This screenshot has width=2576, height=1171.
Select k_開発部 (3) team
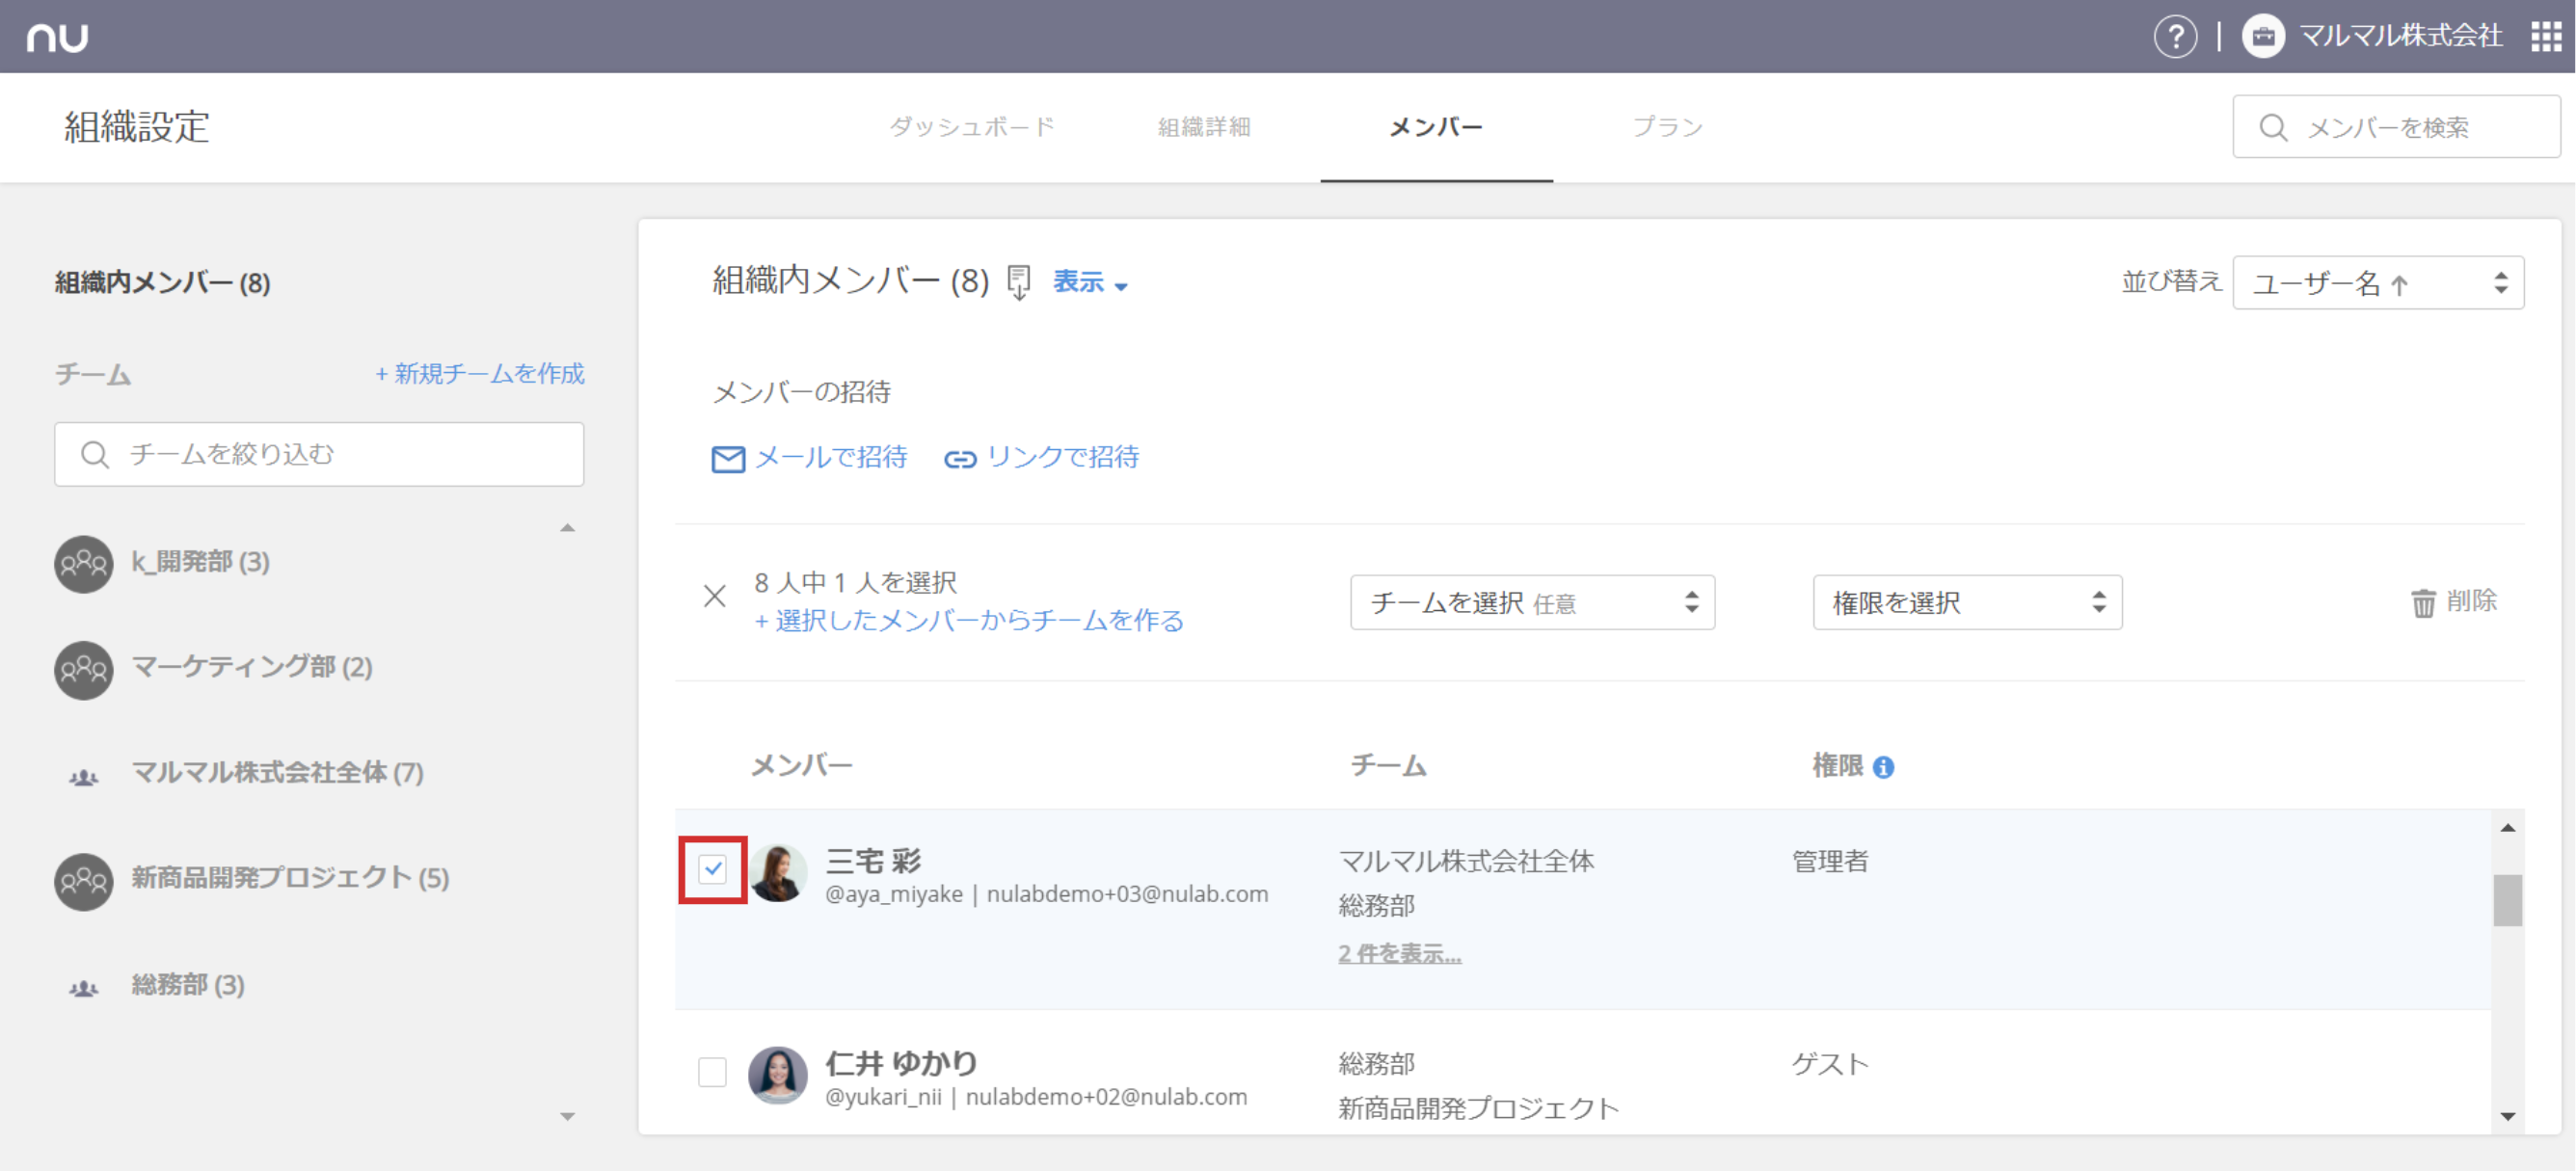200,562
